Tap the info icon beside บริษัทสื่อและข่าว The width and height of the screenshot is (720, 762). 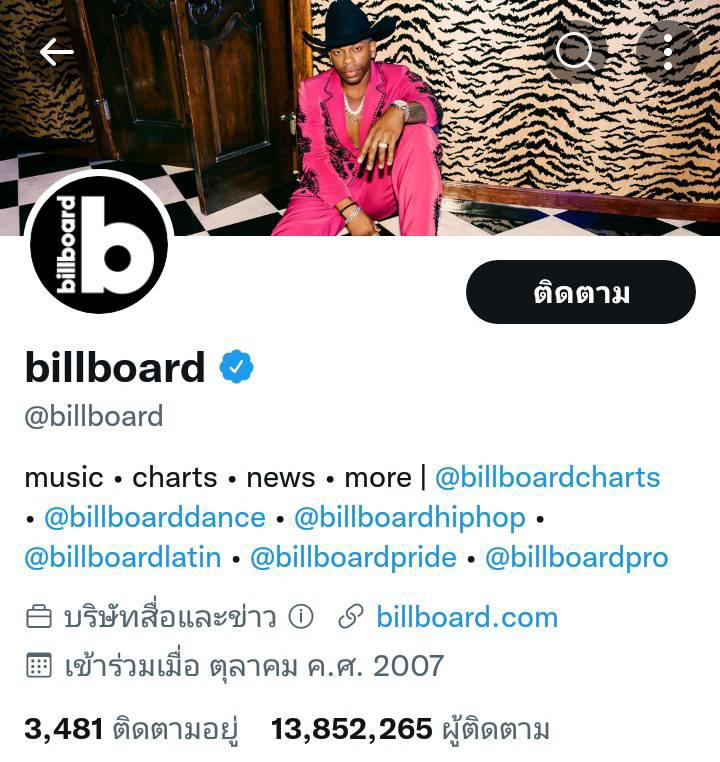tap(301, 617)
